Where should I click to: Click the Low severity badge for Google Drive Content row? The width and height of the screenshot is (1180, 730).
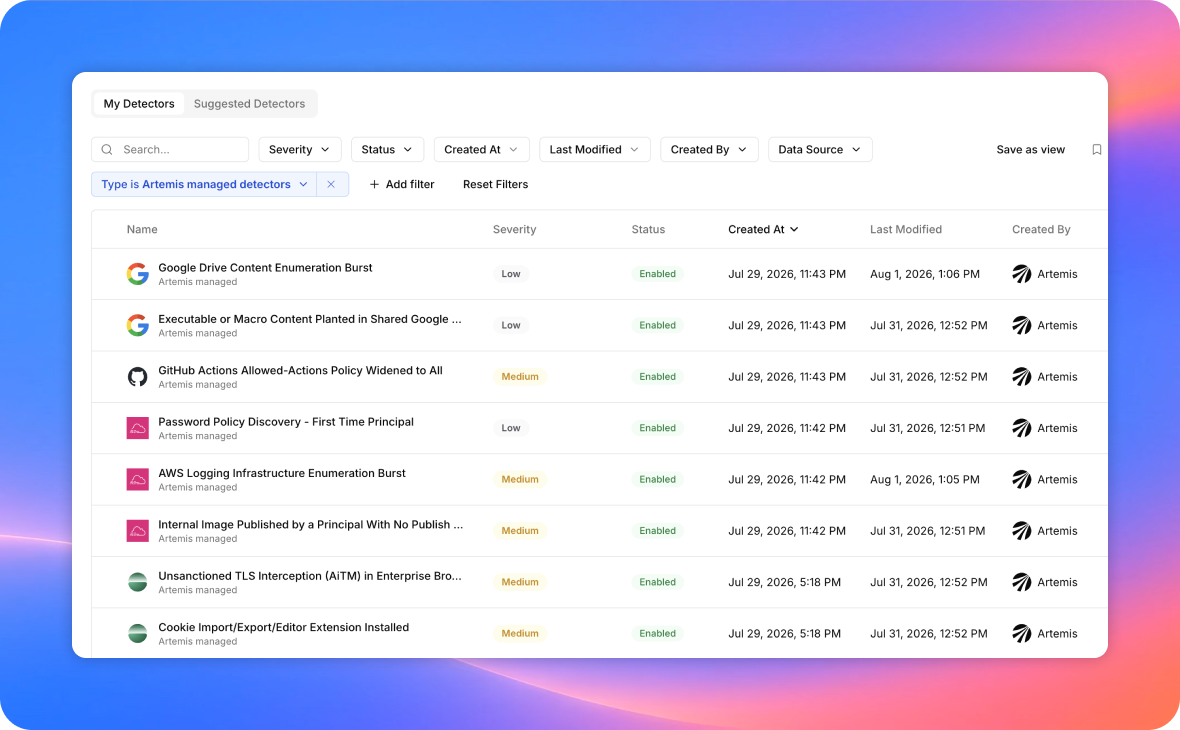pos(511,274)
